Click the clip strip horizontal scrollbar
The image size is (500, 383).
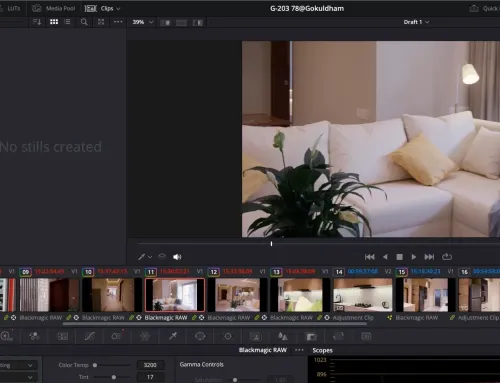[x=215, y=324]
